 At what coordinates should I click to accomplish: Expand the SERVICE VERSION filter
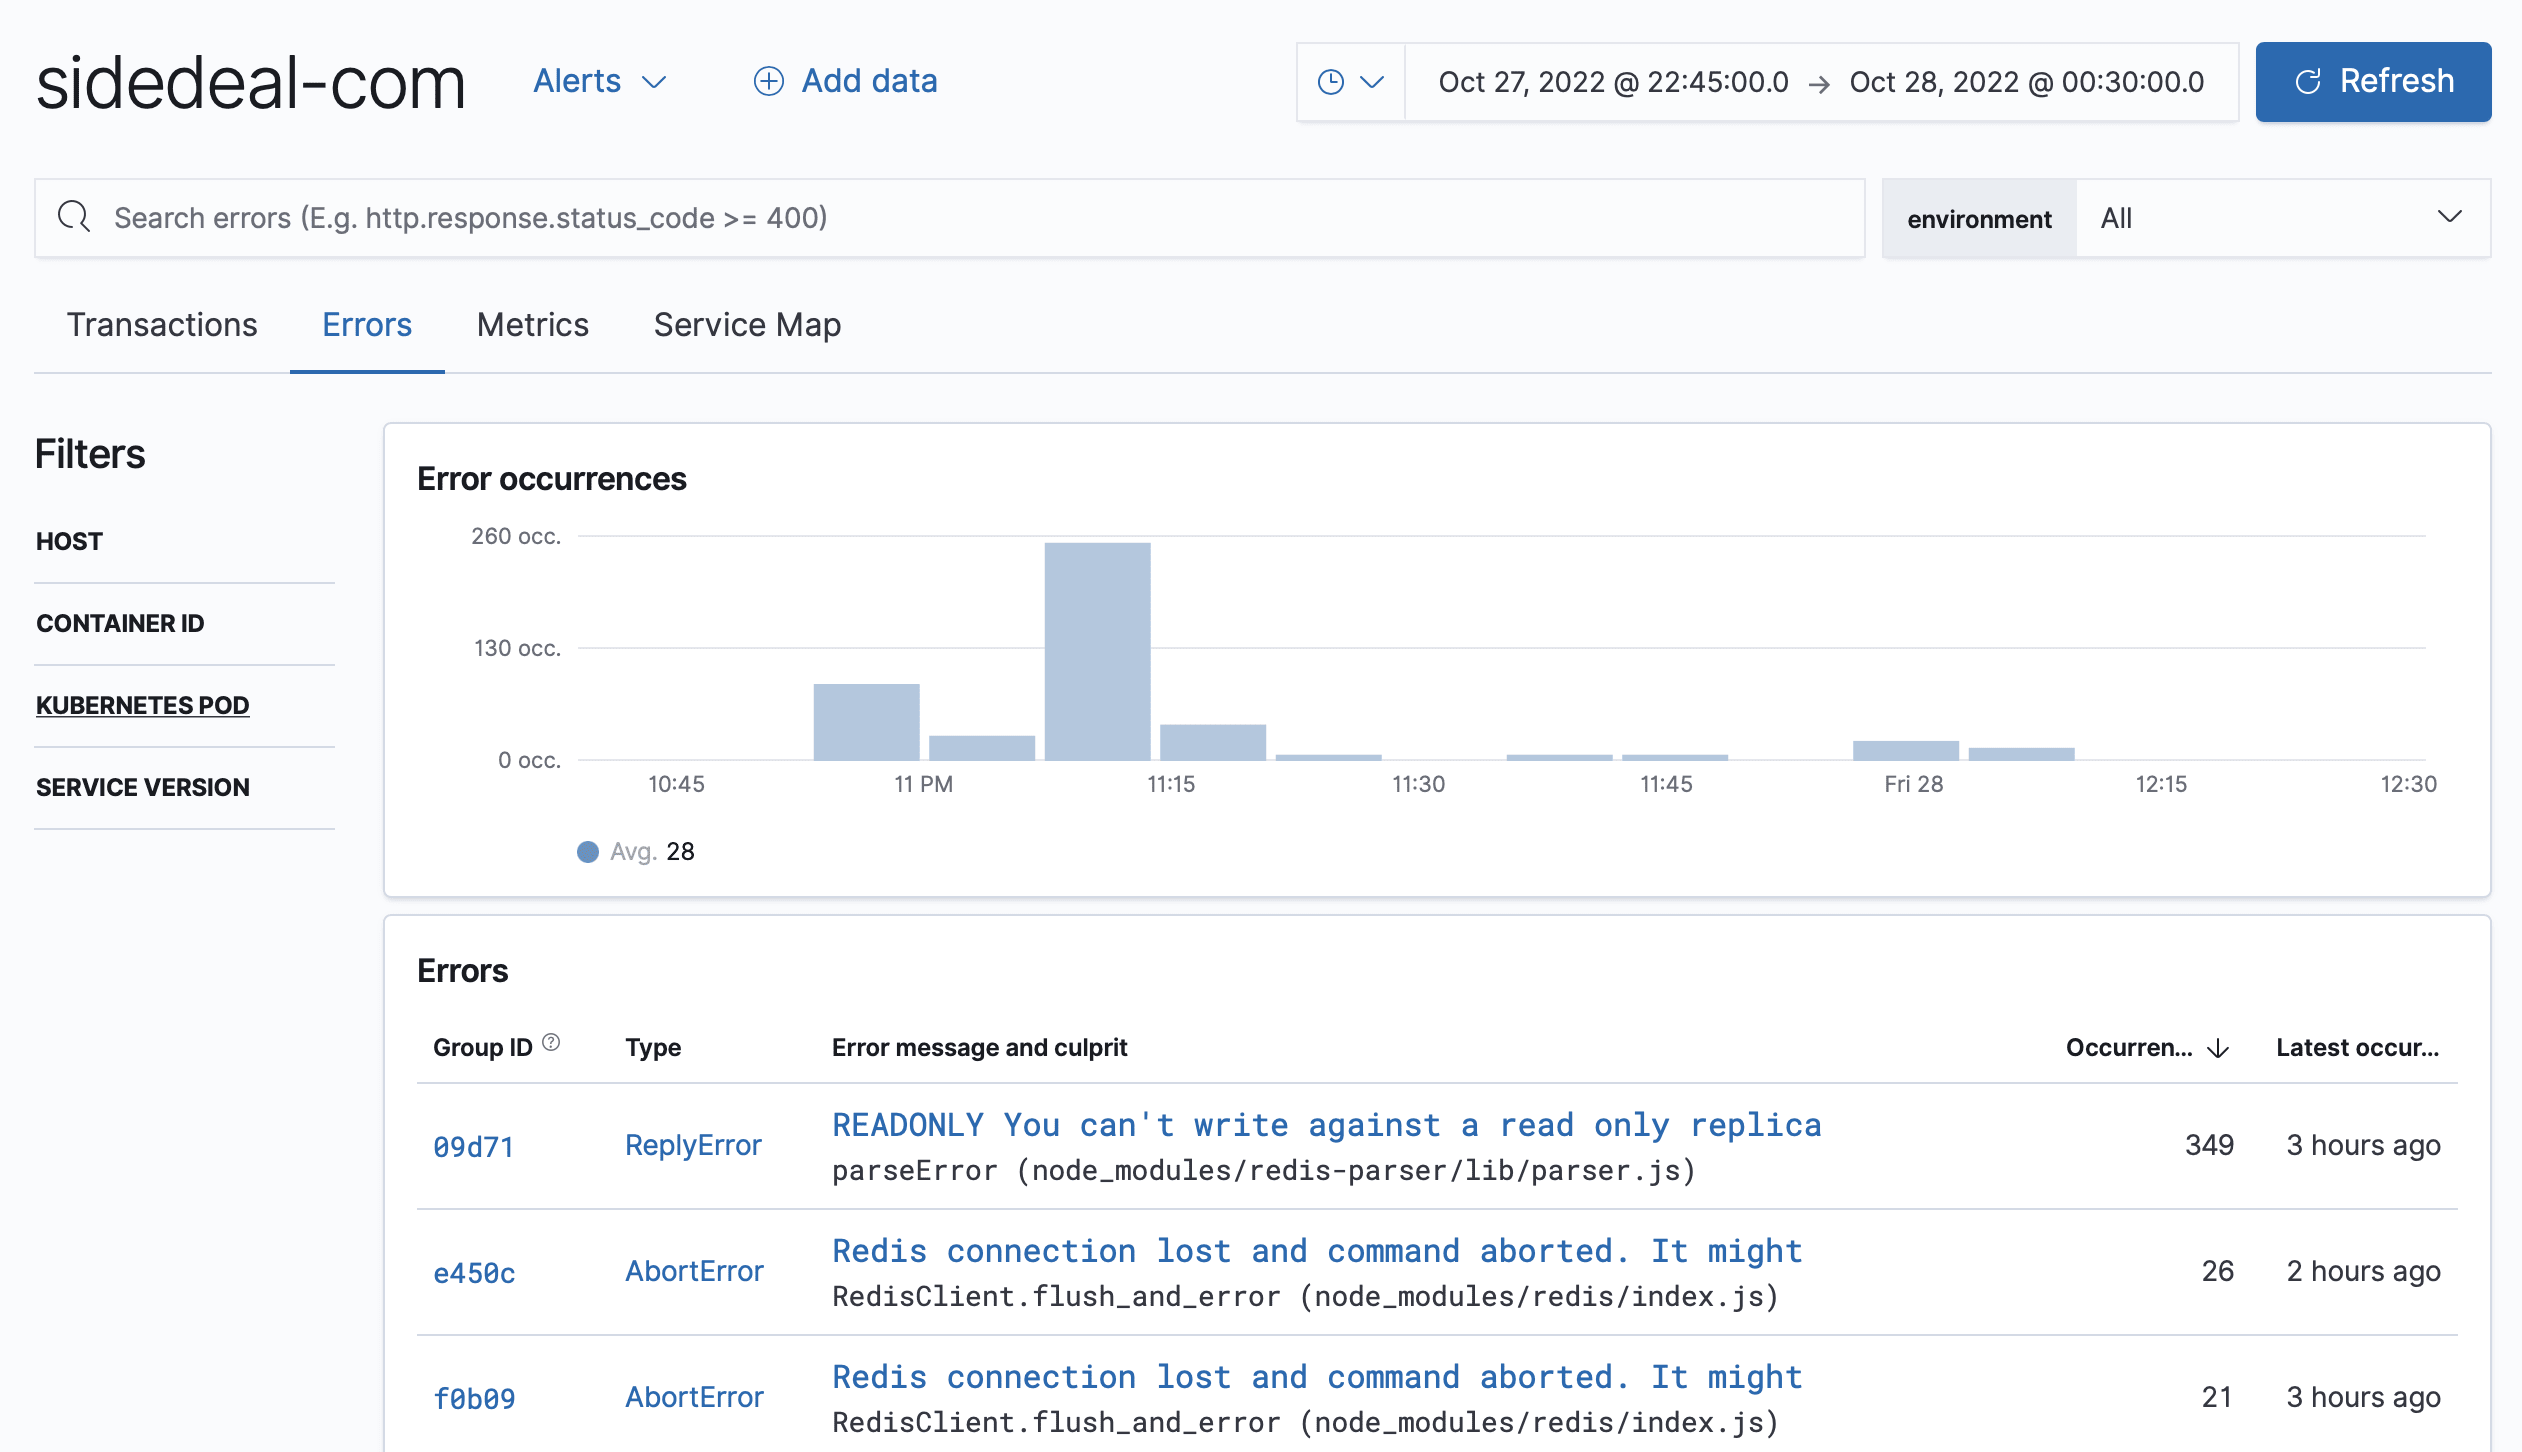143,787
